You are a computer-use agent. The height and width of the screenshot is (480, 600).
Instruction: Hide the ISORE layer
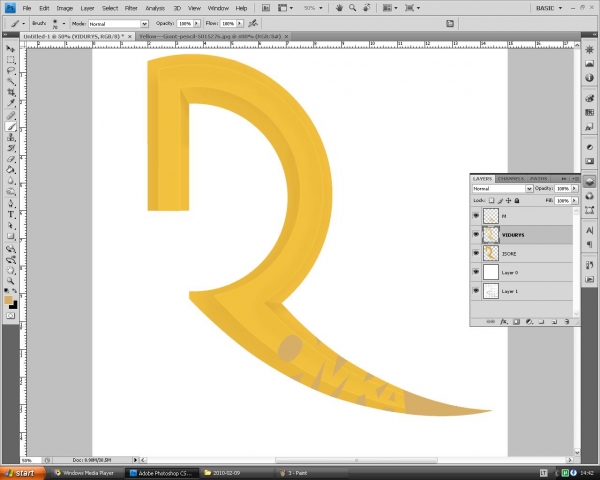point(476,253)
